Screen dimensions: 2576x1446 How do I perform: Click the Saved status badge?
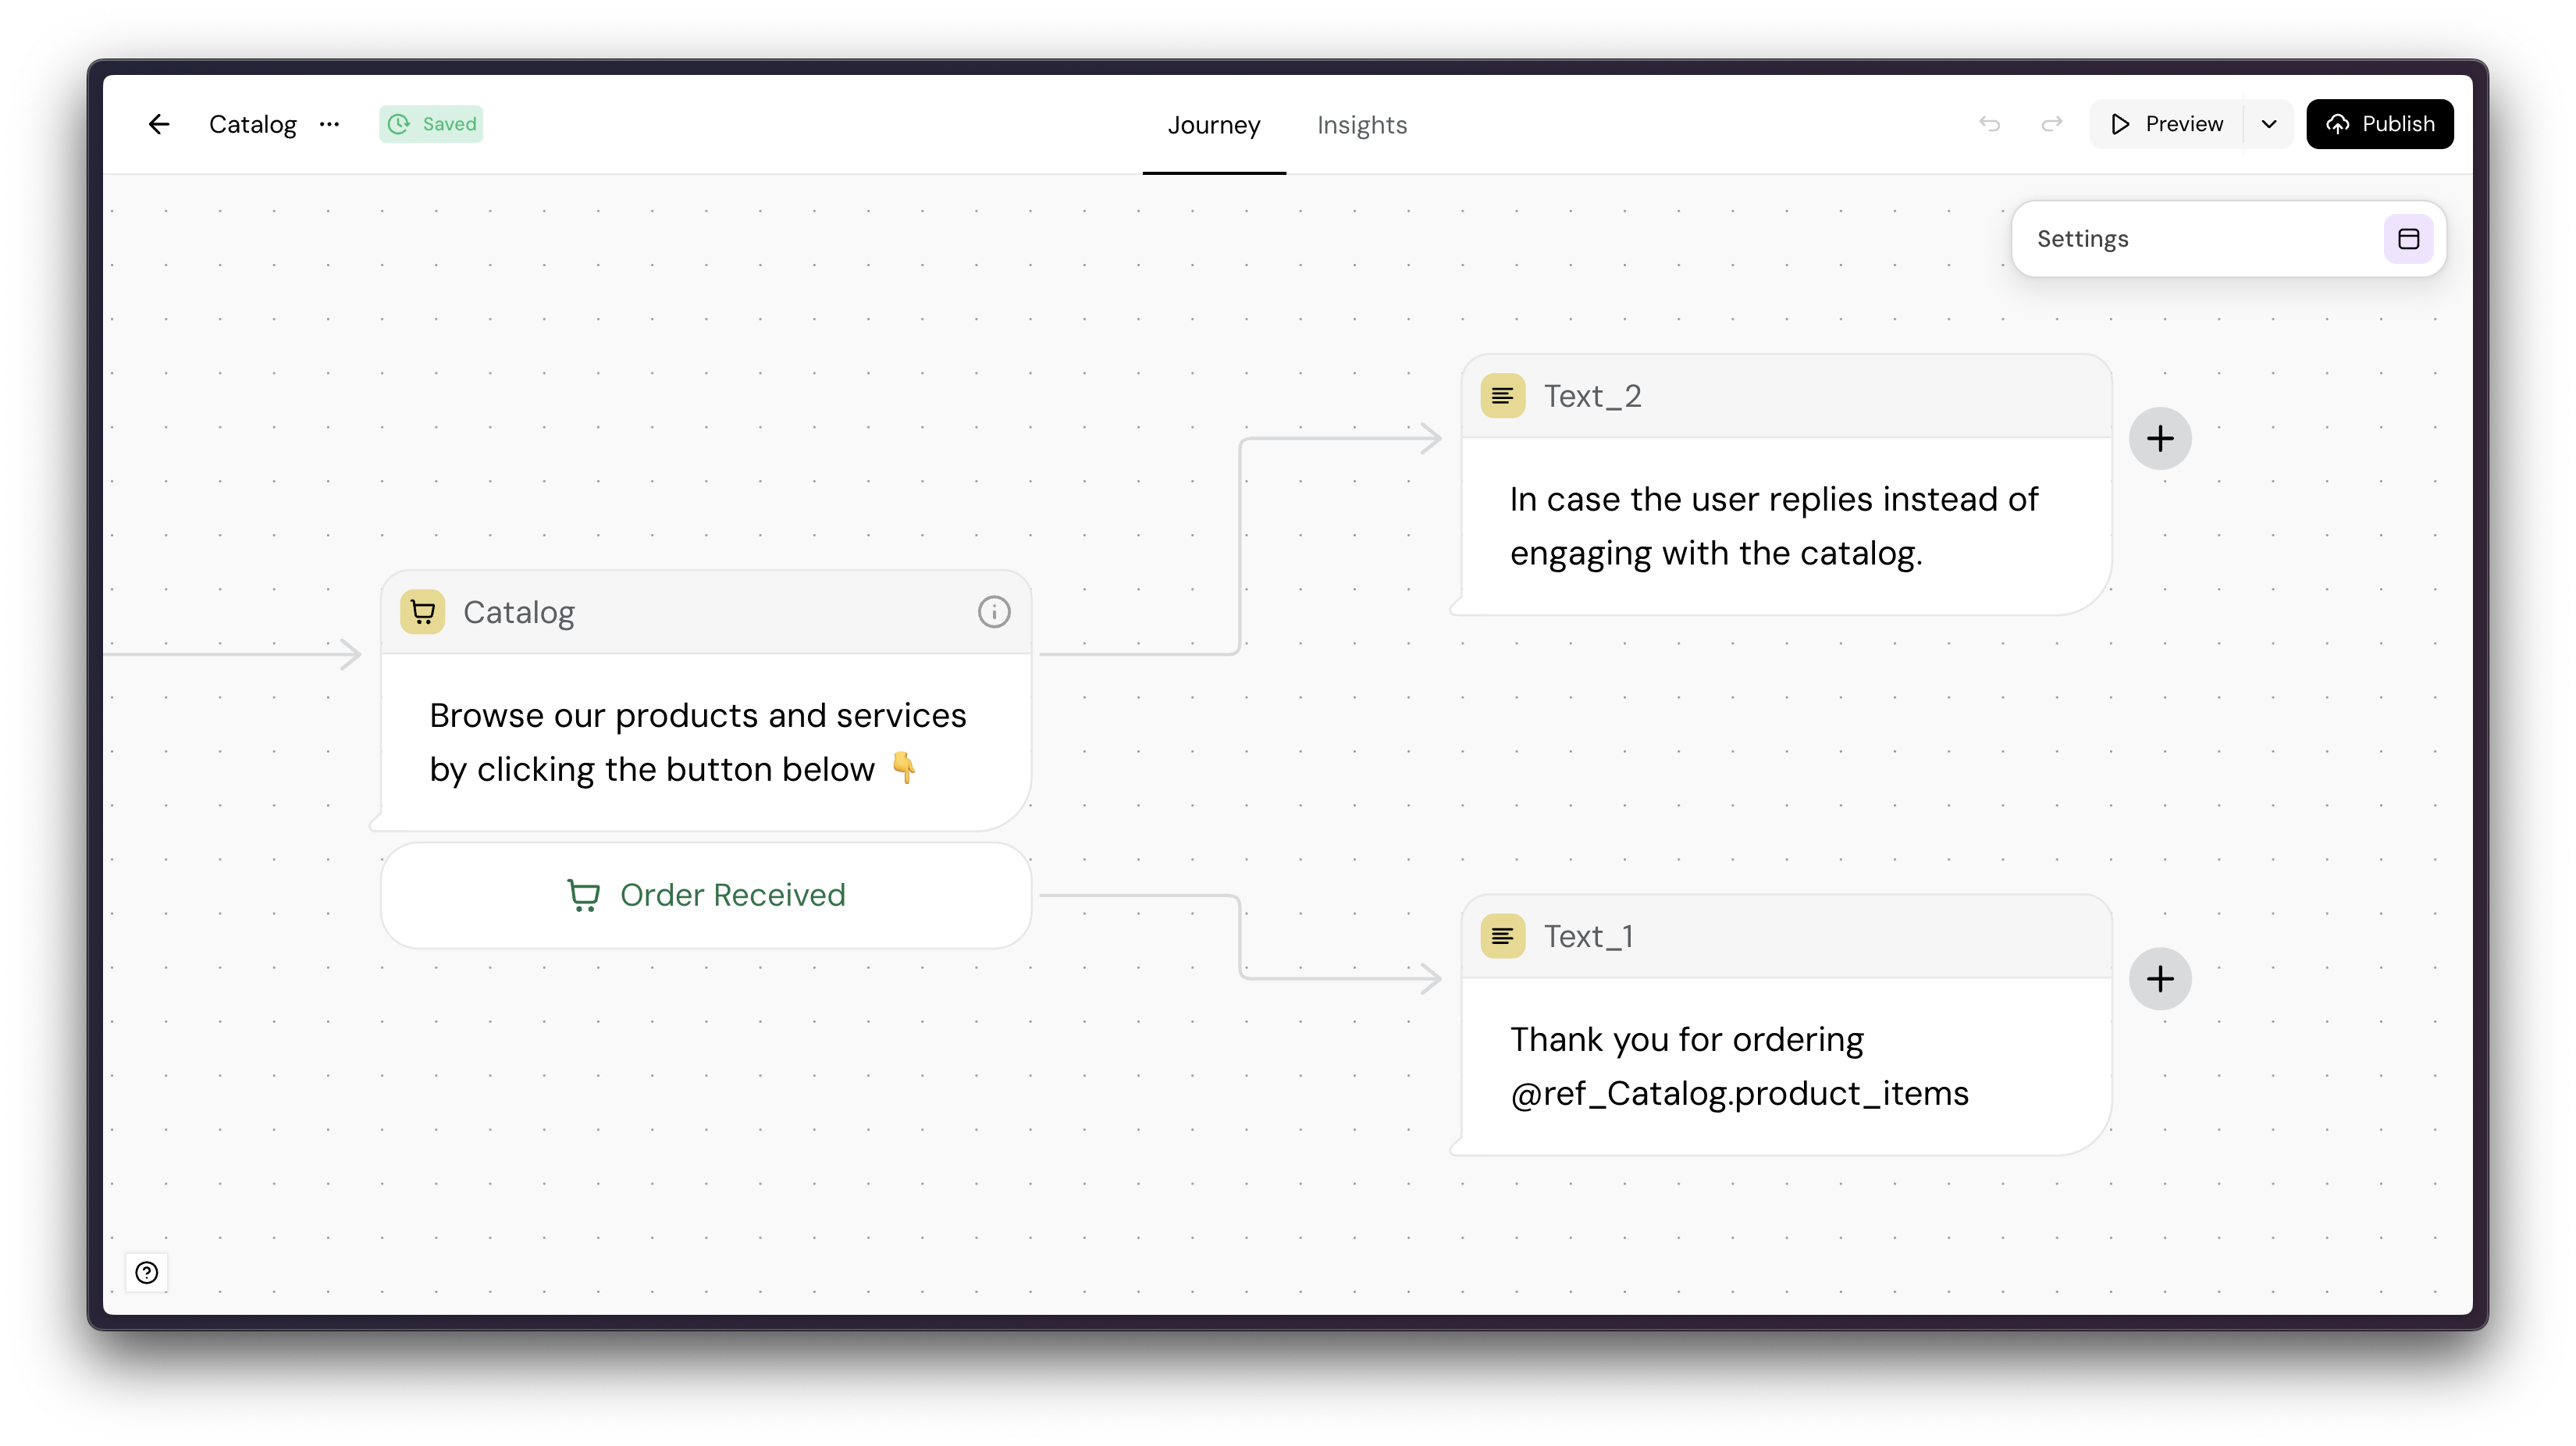(431, 124)
